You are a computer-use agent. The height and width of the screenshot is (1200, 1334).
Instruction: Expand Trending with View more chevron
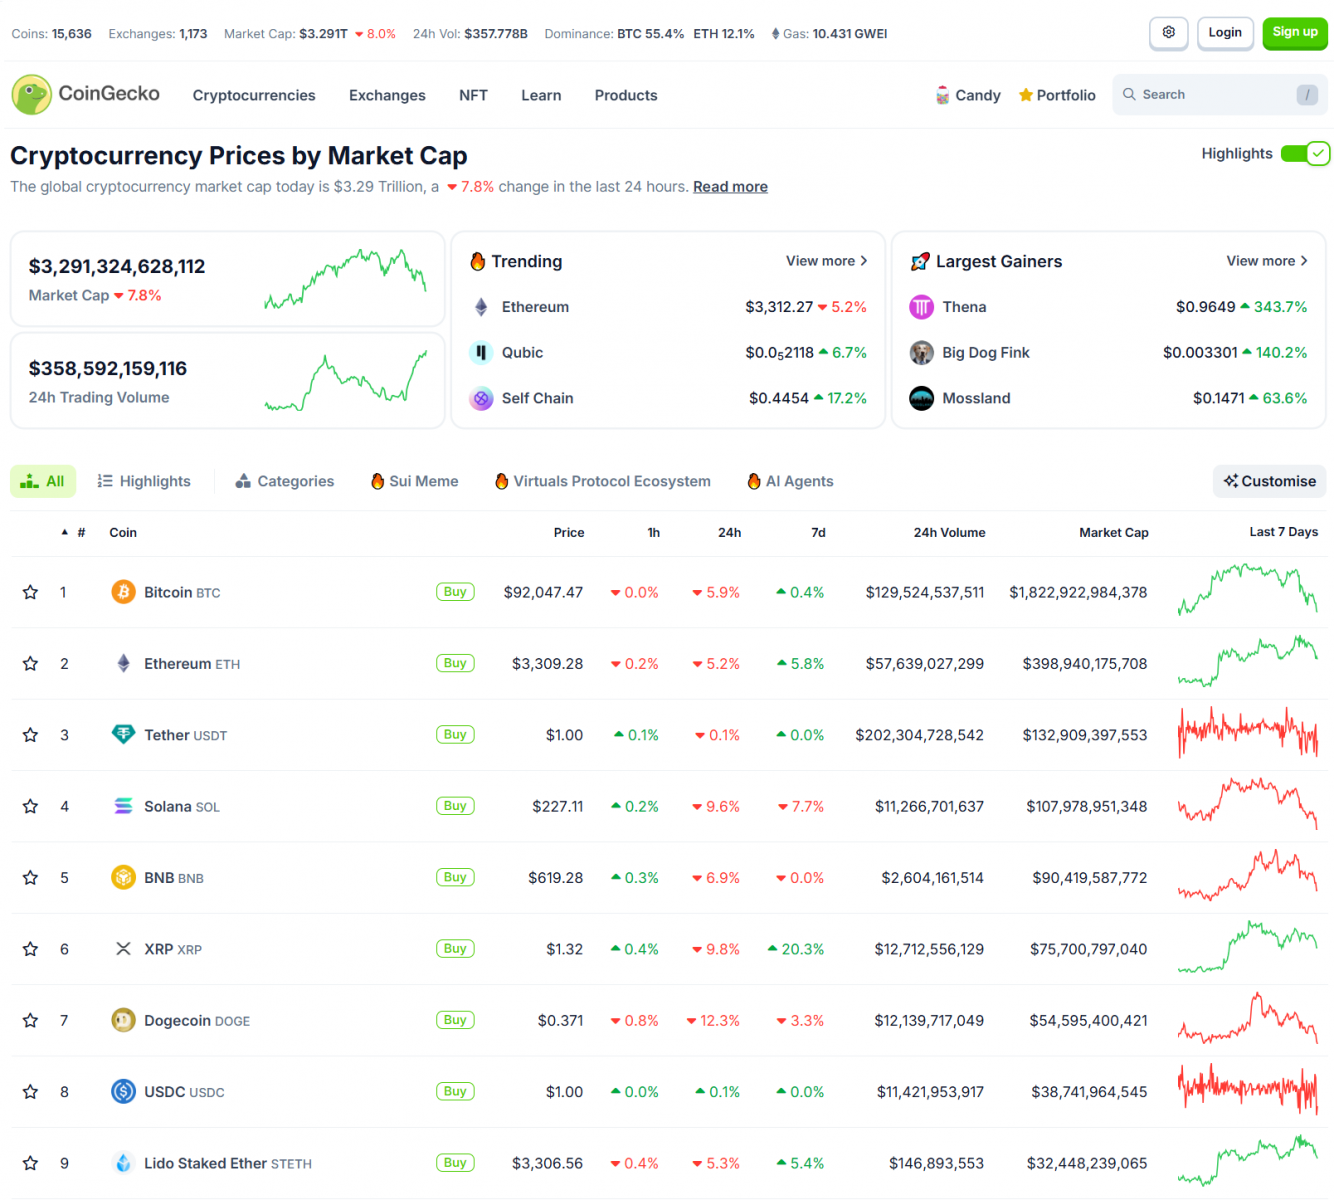pyautogui.click(x=826, y=261)
